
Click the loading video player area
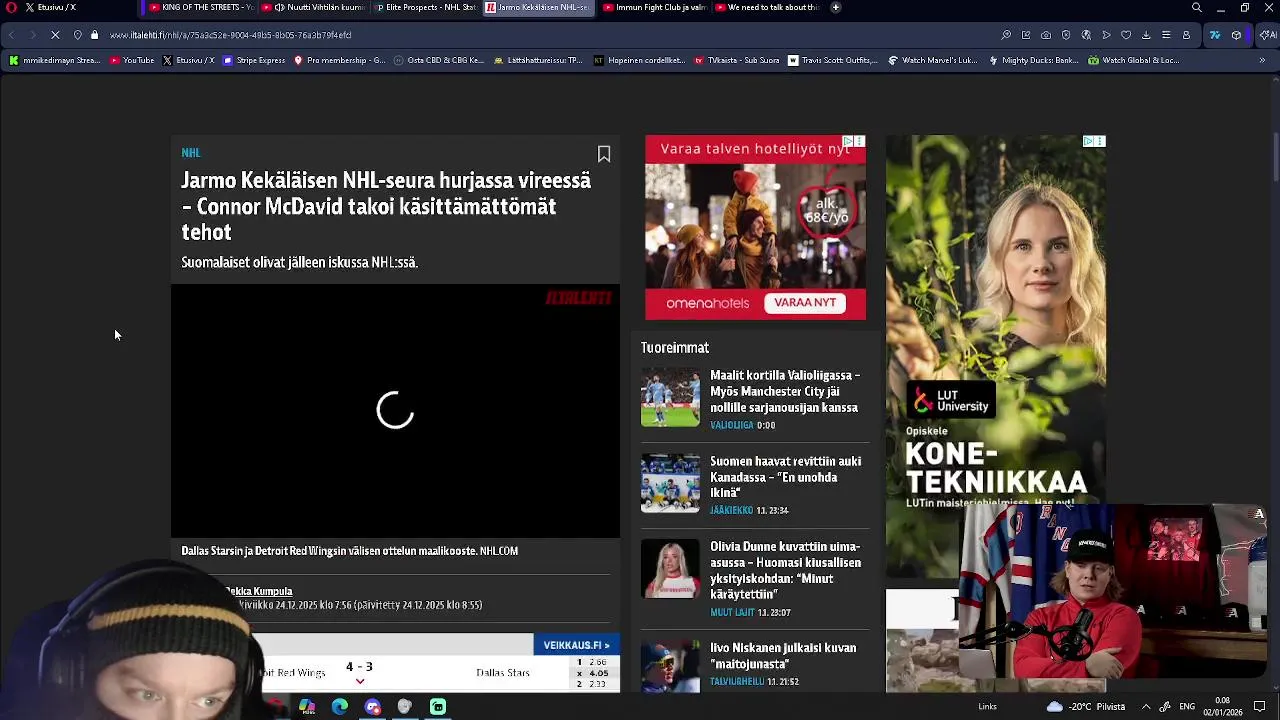click(395, 411)
